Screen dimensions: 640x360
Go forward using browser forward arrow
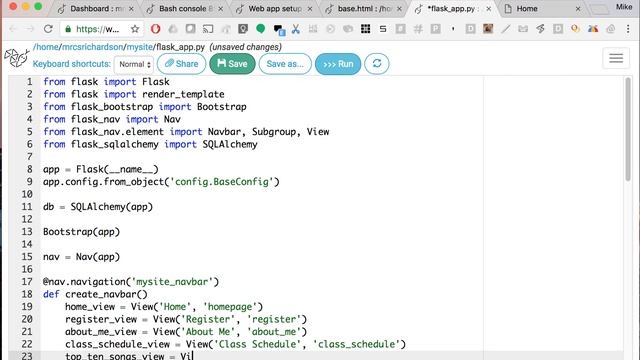[x=30, y=29]
